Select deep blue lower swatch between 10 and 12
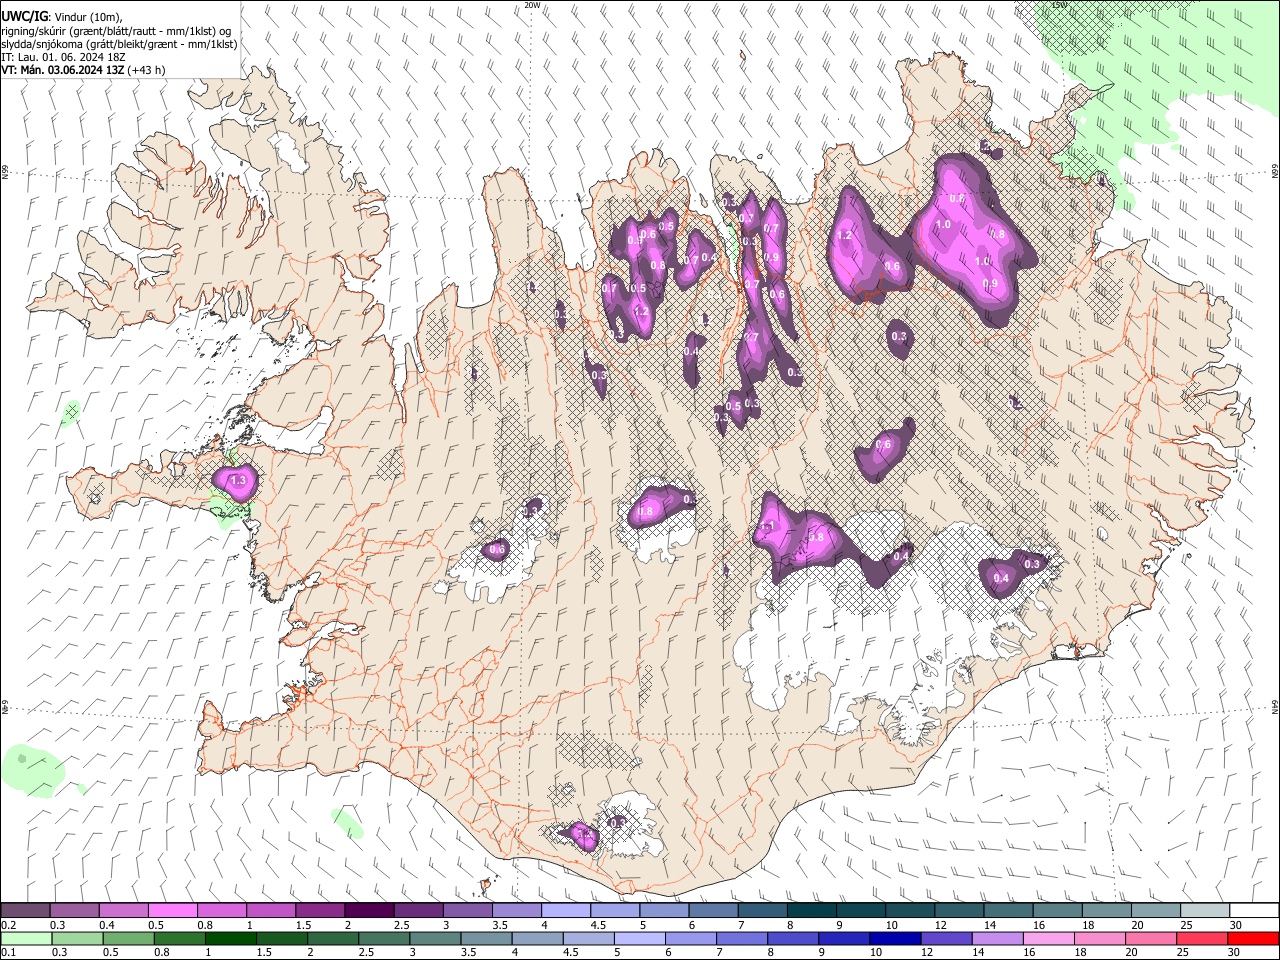This screenshot has height=960, width=1280. point(895,938)
